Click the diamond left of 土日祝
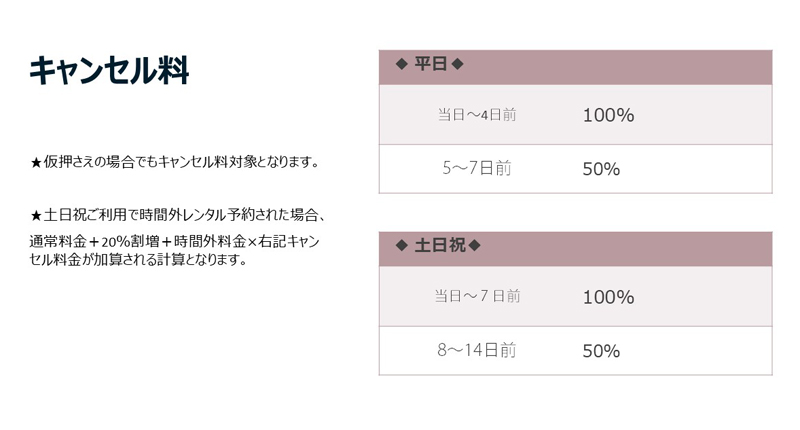This screenshot has height=430, width=800. [401, 246]
